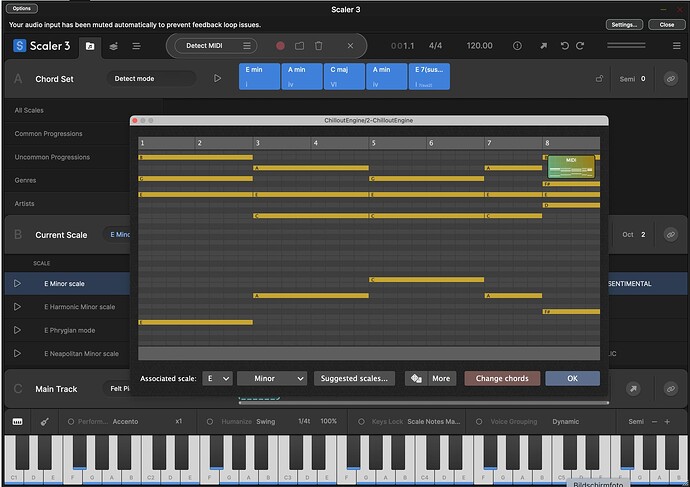Decrease Semi with minus button
Image resolution: width=690 pixels, height=487 pixels.
tap(654, 421)
